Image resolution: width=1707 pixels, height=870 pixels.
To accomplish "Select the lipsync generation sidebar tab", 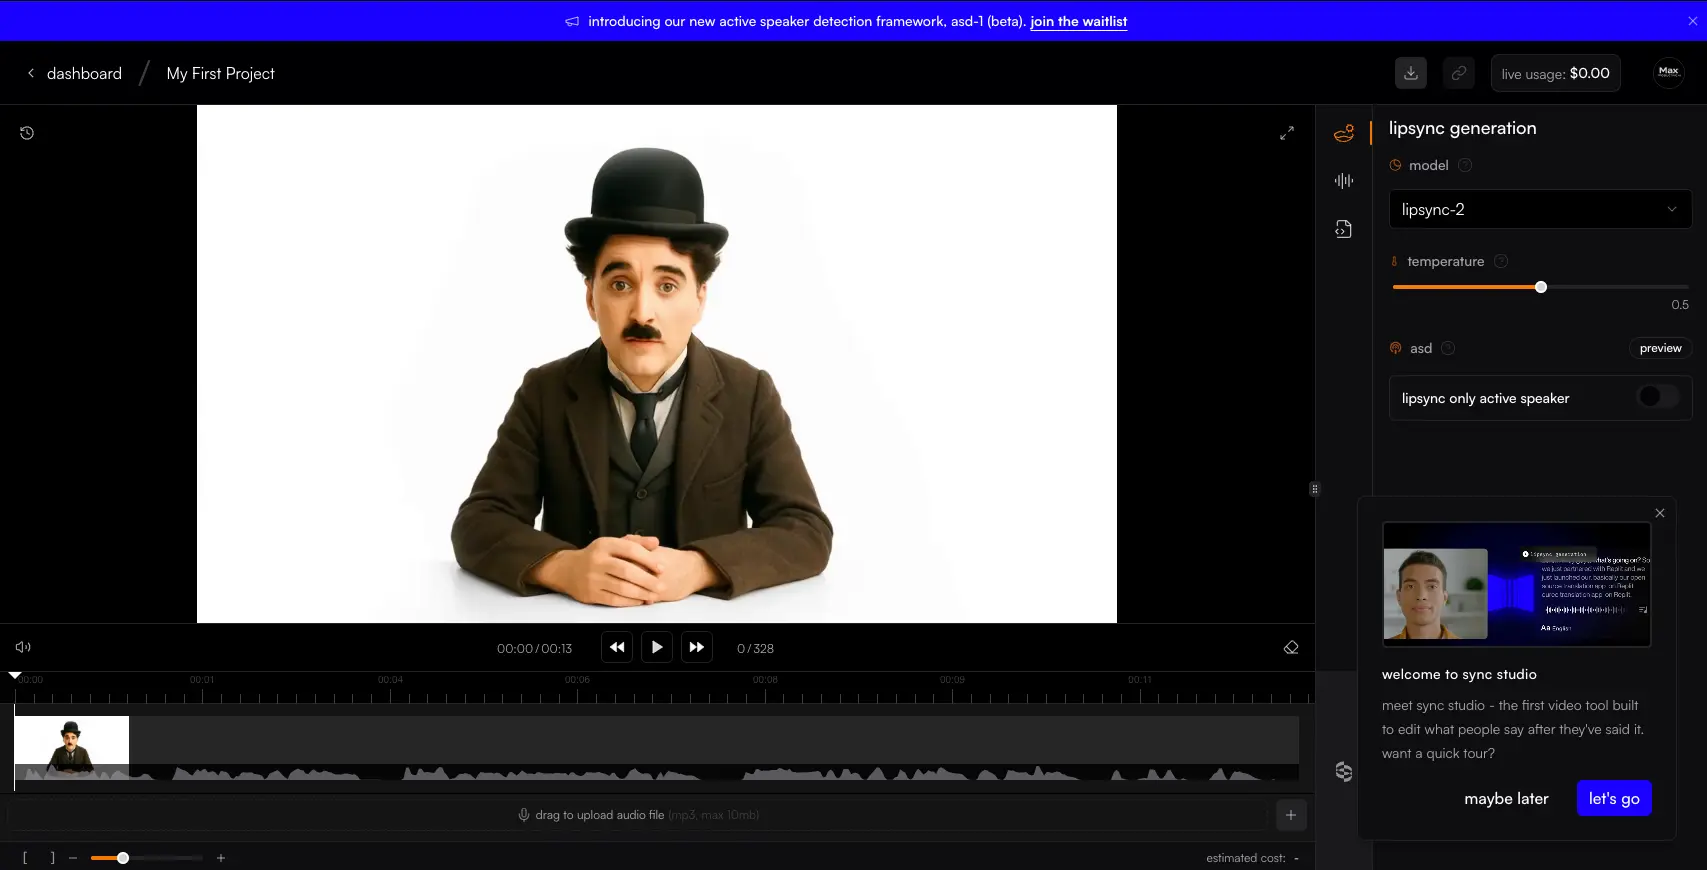I will click(x=1344, y=133).
